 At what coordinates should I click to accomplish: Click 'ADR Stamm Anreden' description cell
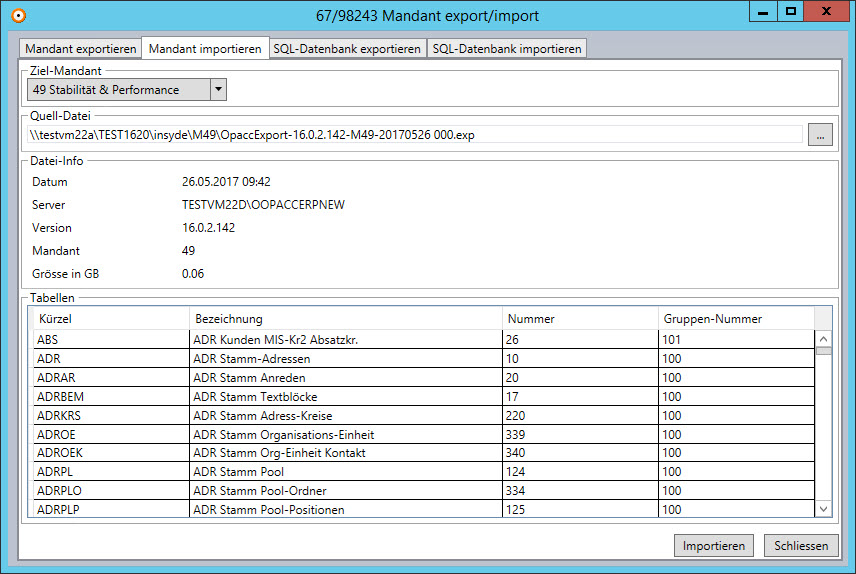(346, 378)
